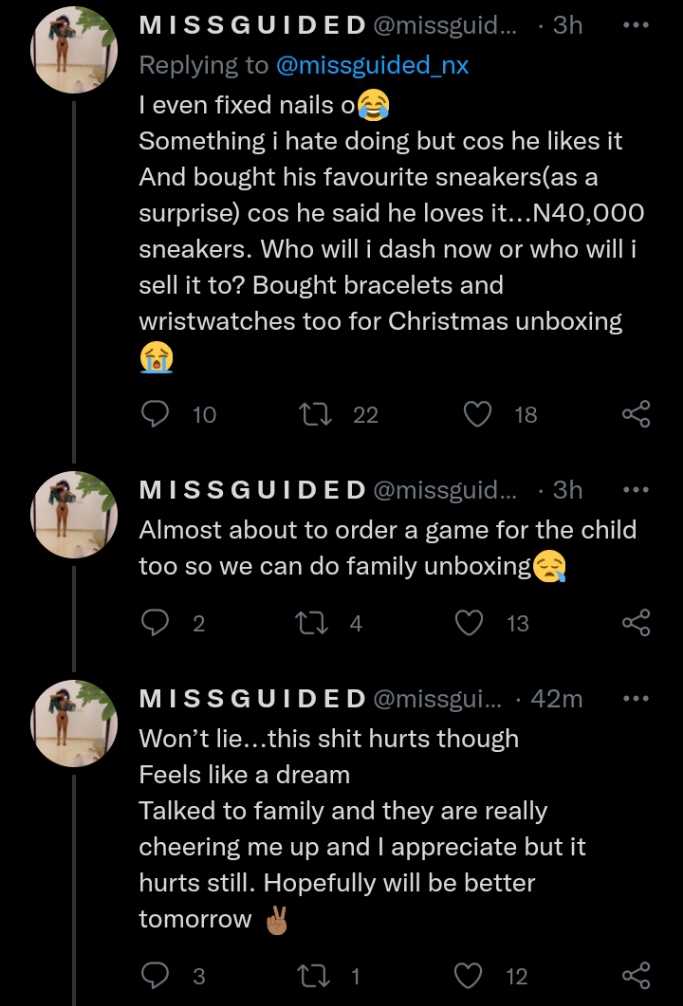Open more options on the first tweet

point(636,24)
